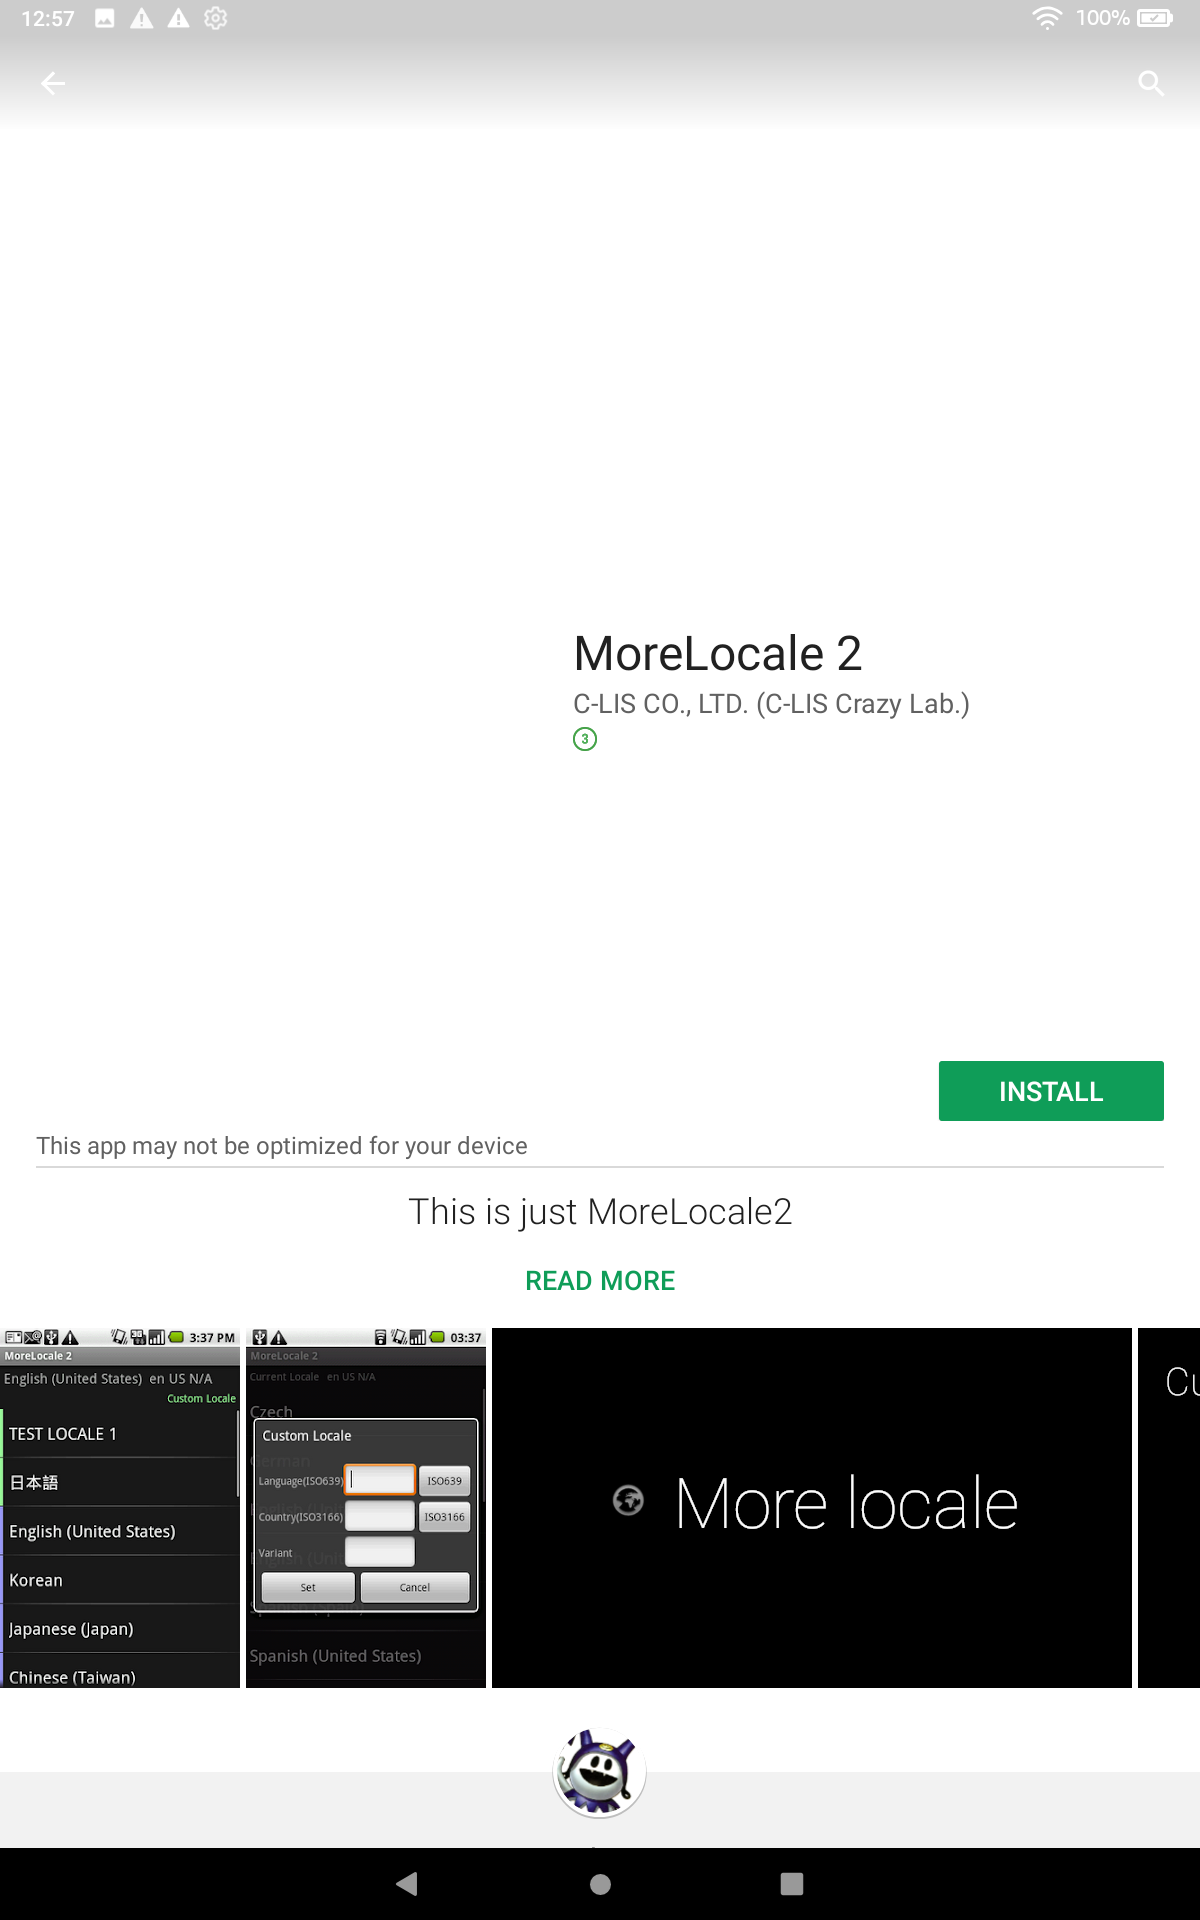Tap the Android recent apps button

(792, 1884)
